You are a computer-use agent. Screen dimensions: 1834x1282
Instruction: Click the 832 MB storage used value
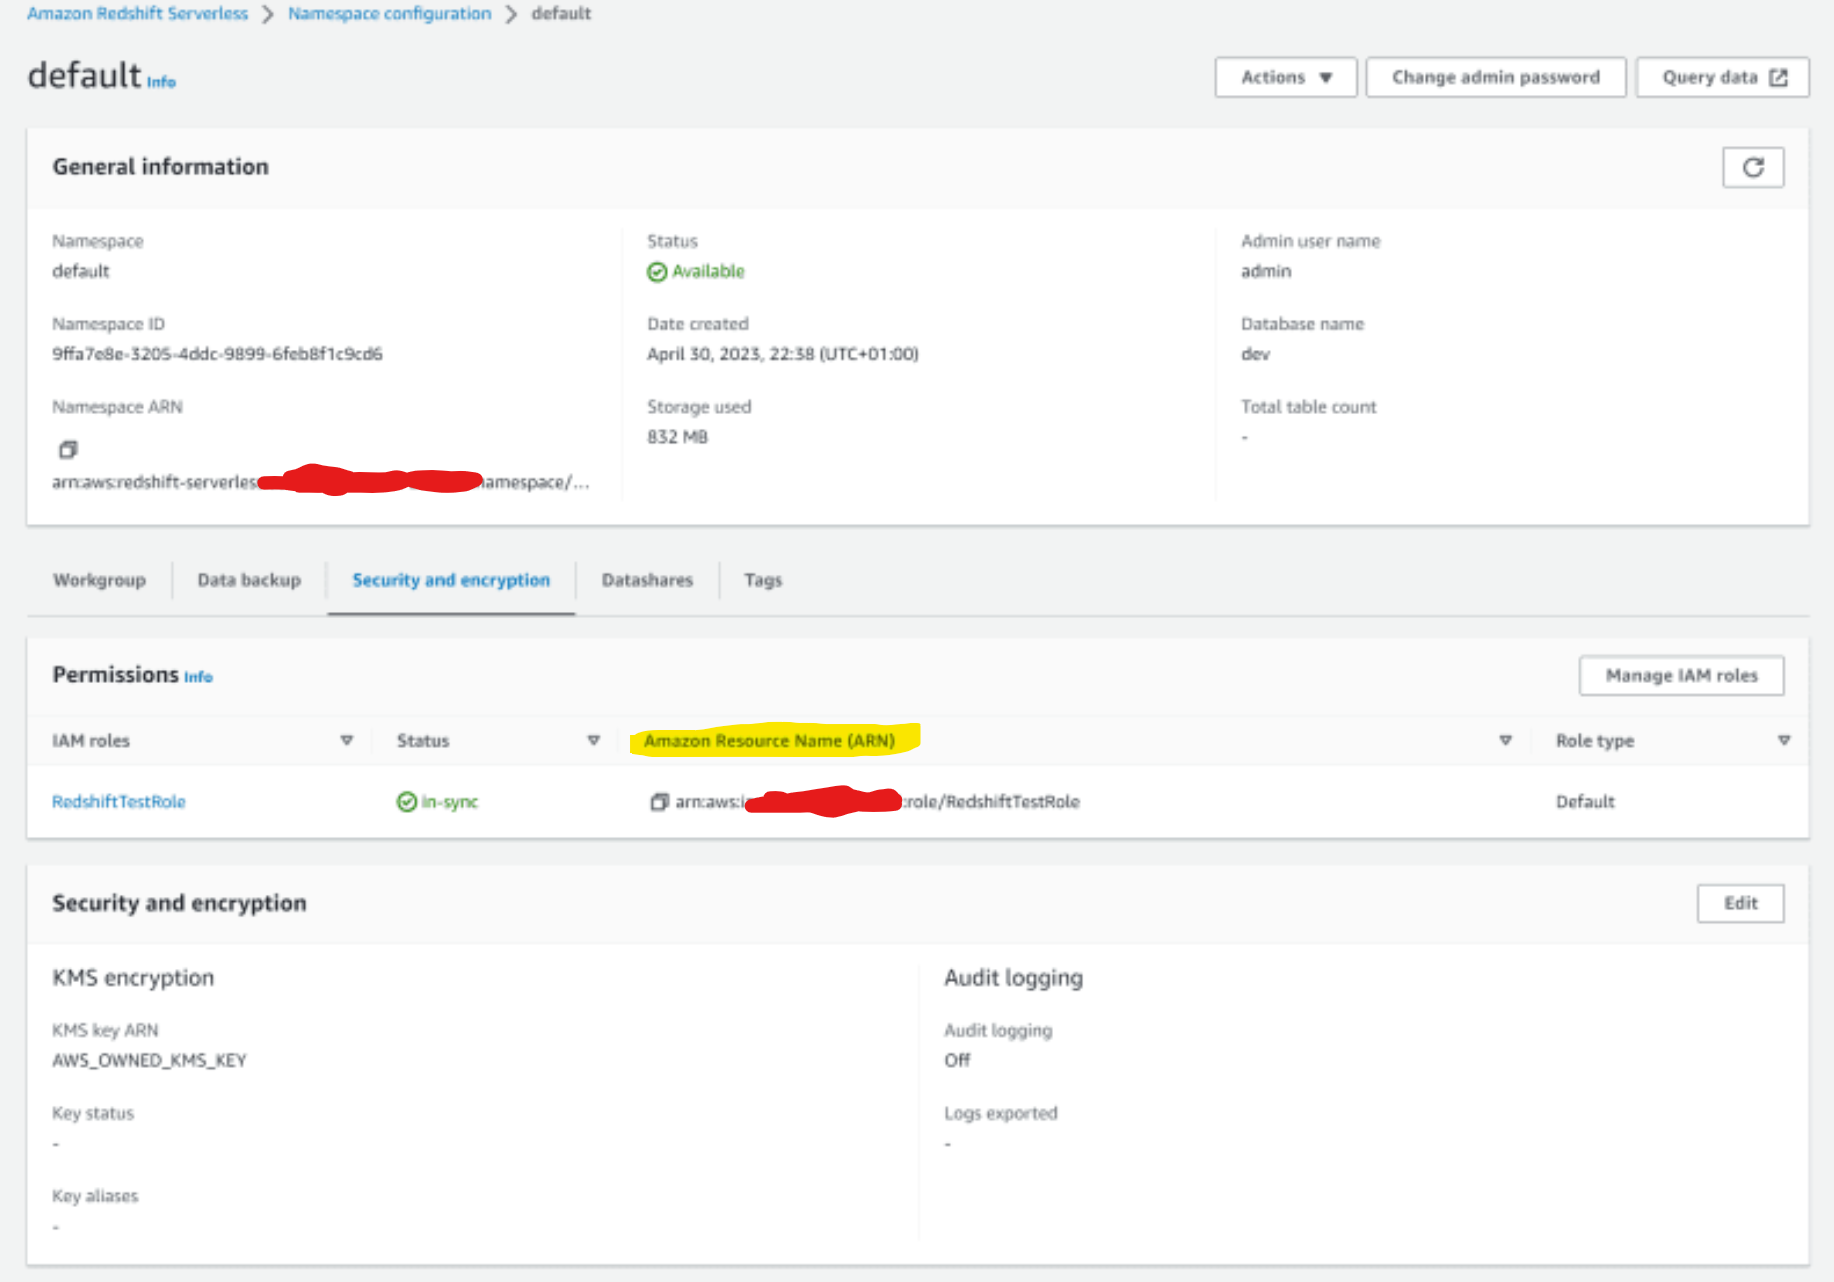pos(677,437)
